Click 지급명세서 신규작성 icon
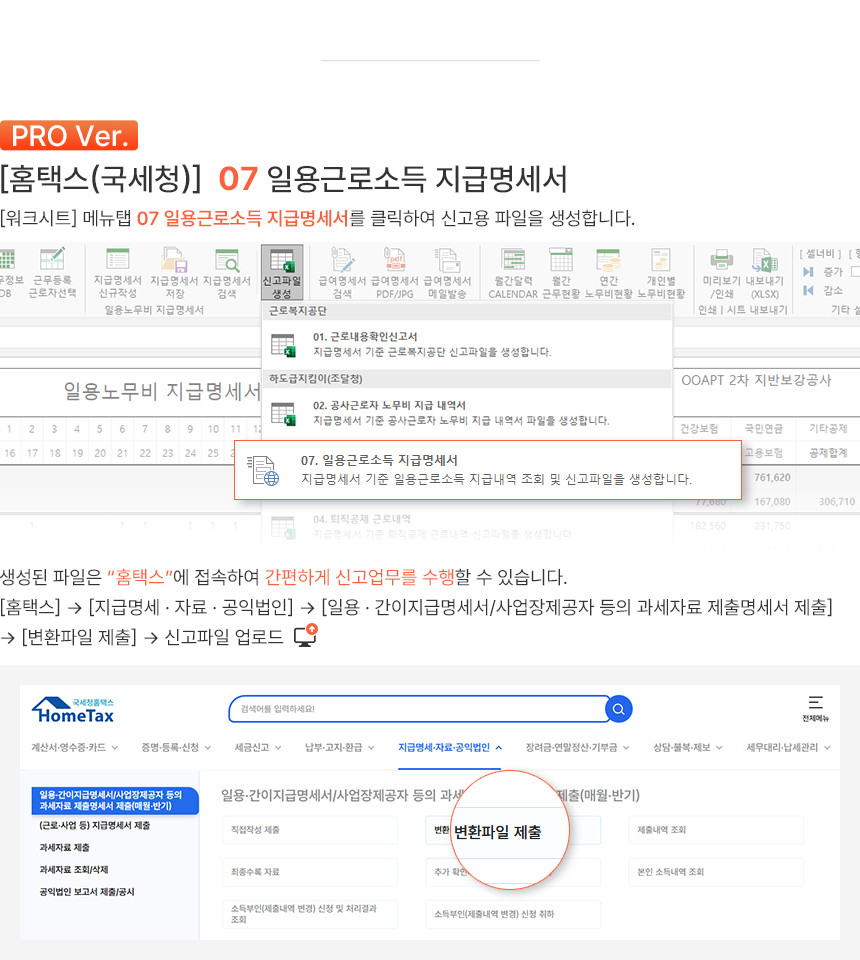The image size is (860, 960). point(117,272)
